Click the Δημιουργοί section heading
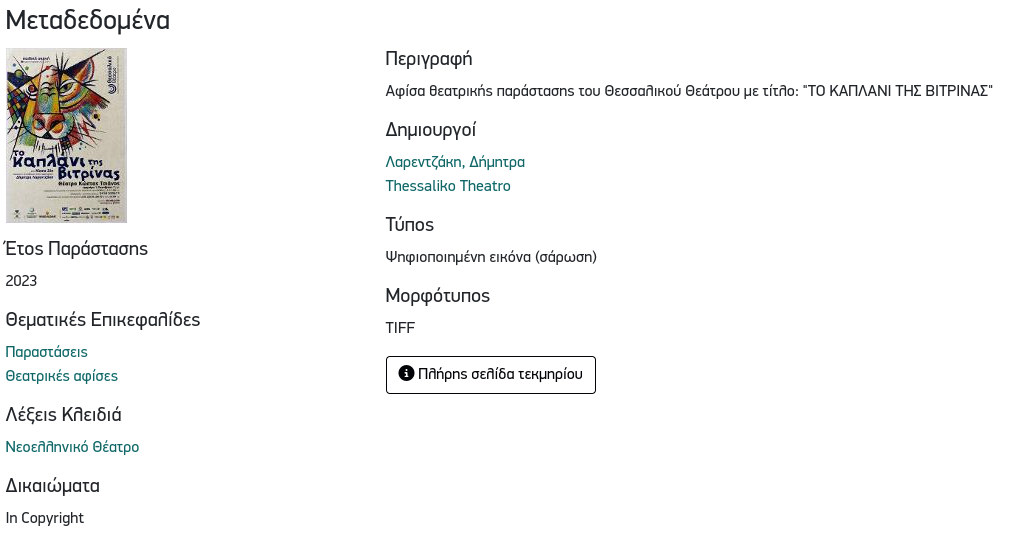1028x542 pixels. point(431,130)
